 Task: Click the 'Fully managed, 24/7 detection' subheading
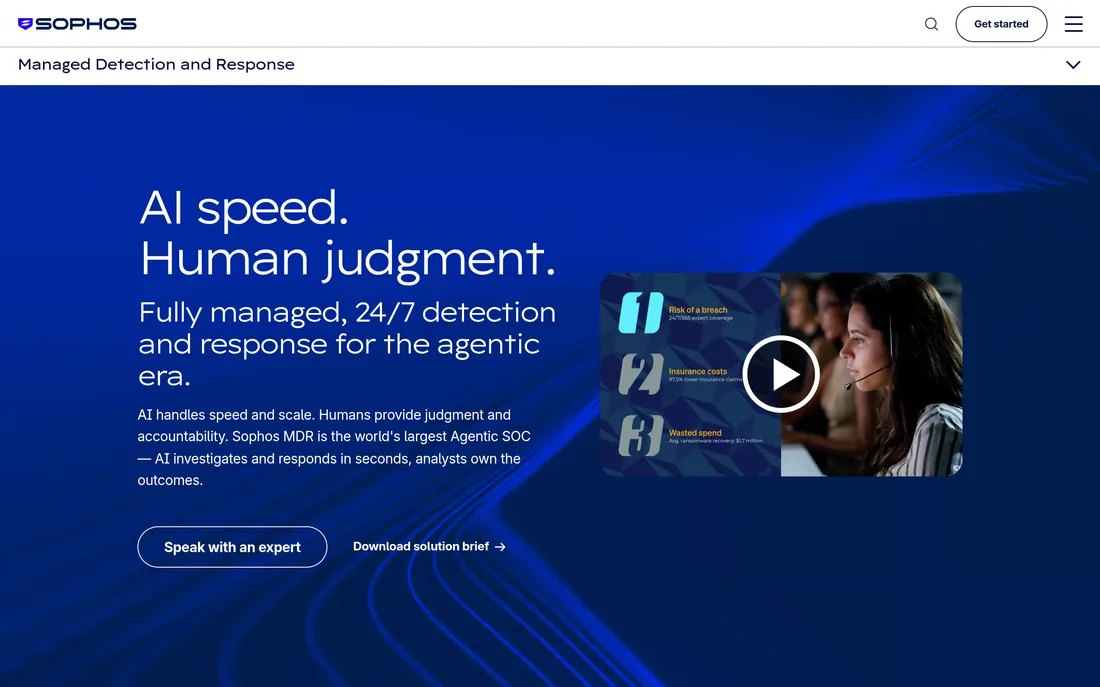pyautogui.click(x=347, y=343)
